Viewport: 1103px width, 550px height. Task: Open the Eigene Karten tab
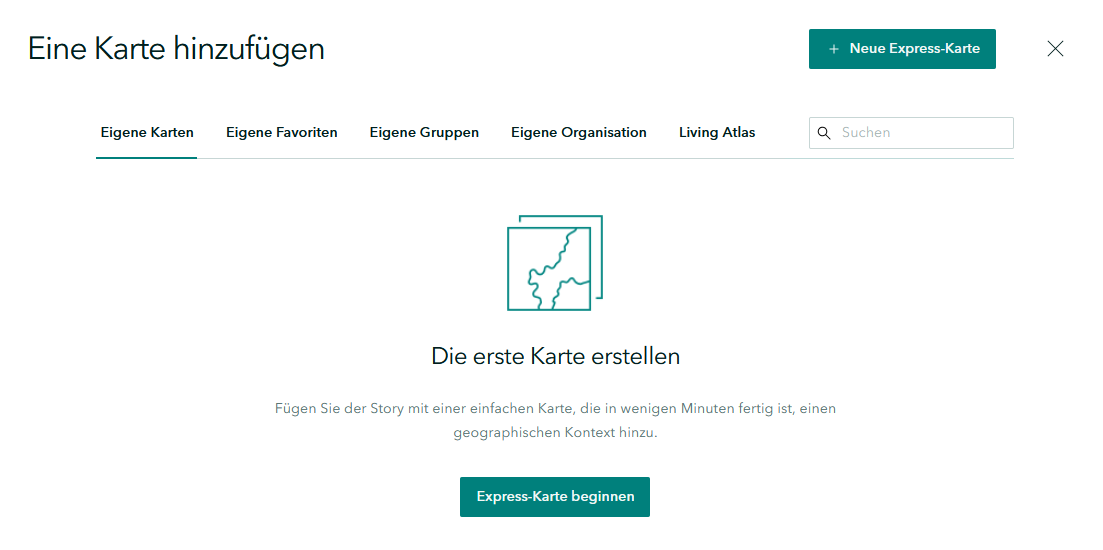point(147,132)
